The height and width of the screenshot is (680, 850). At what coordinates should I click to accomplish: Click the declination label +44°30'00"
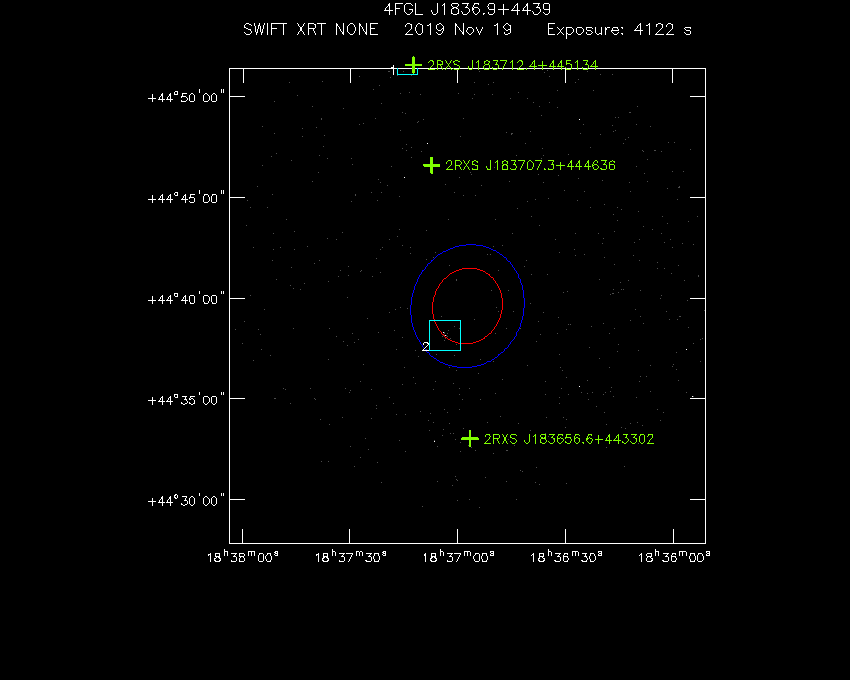186,501
